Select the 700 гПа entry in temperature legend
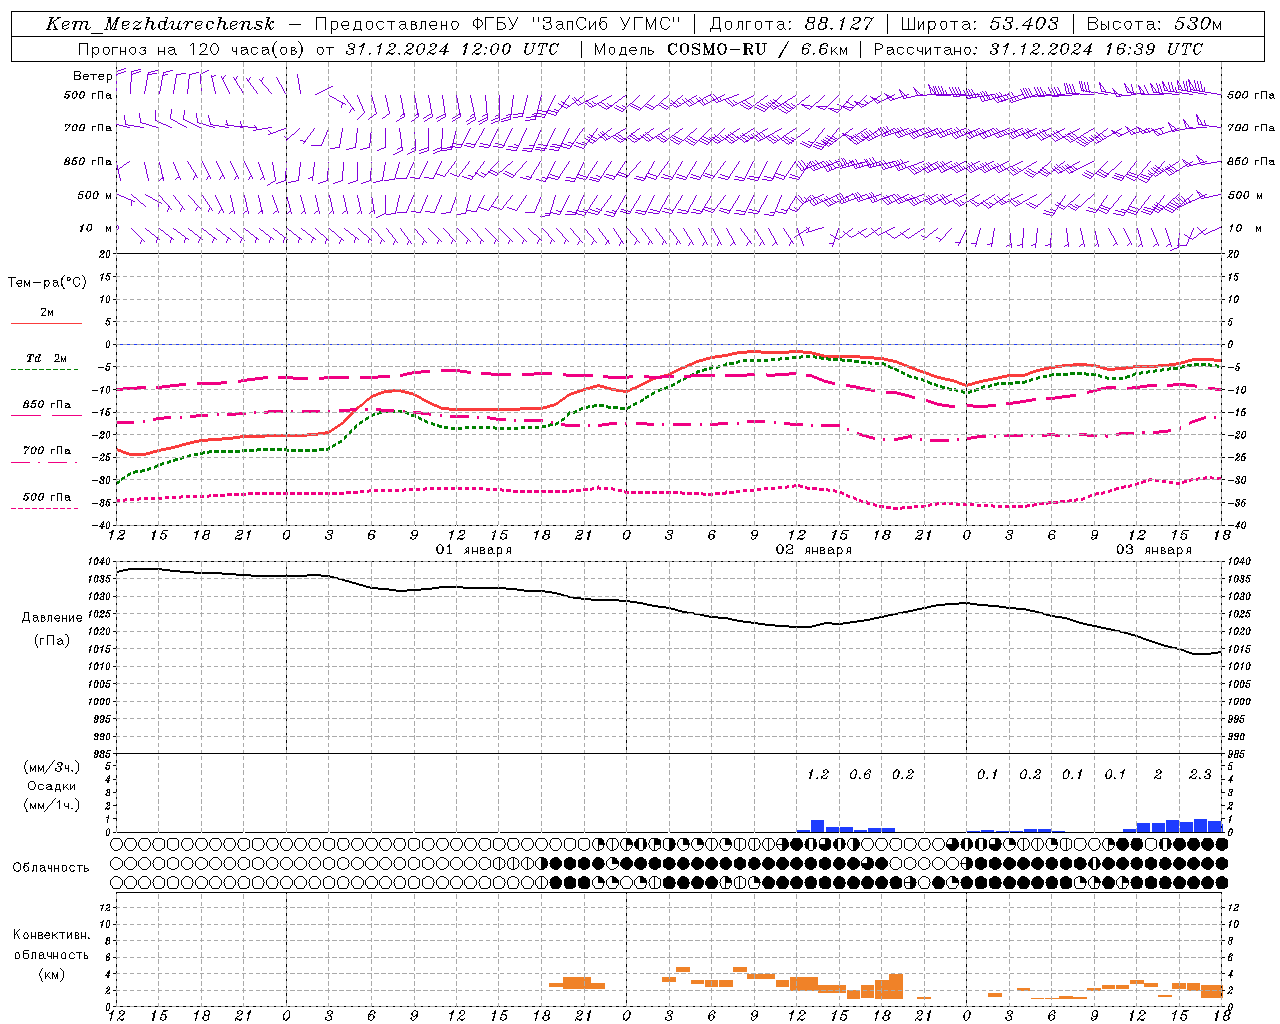This screenshot has width=1280, height=1024. tap(47, 451)
